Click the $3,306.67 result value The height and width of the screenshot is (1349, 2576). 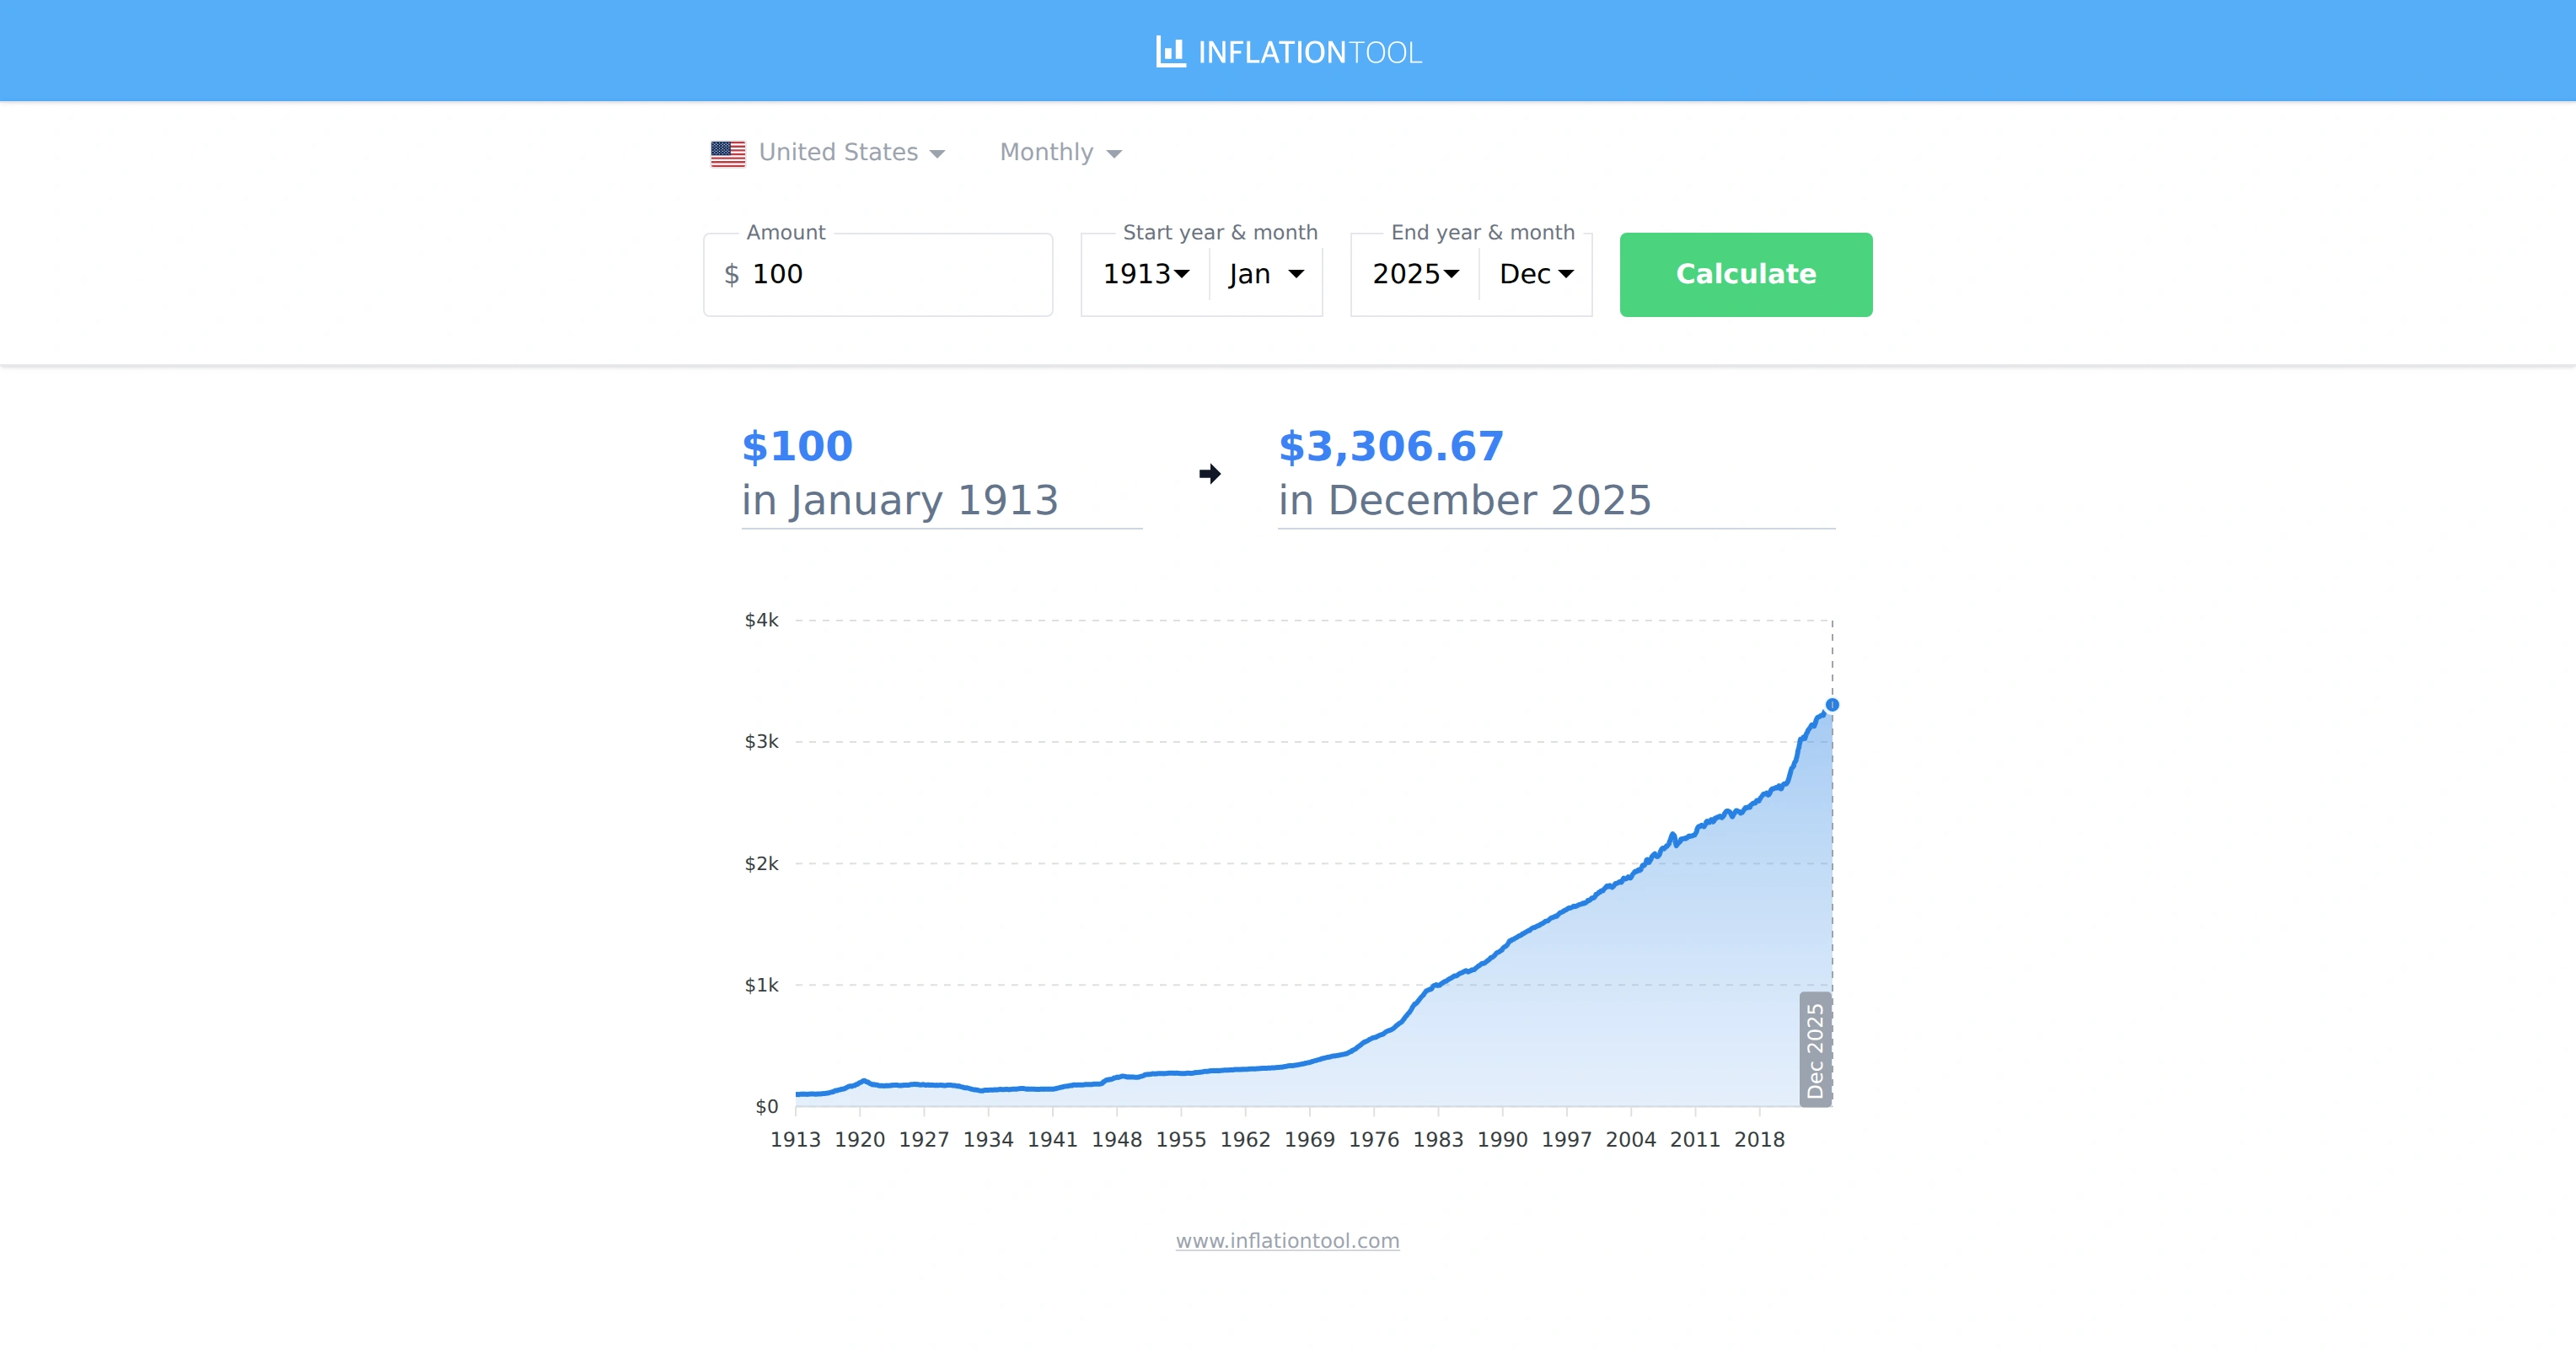point(1390,447)
